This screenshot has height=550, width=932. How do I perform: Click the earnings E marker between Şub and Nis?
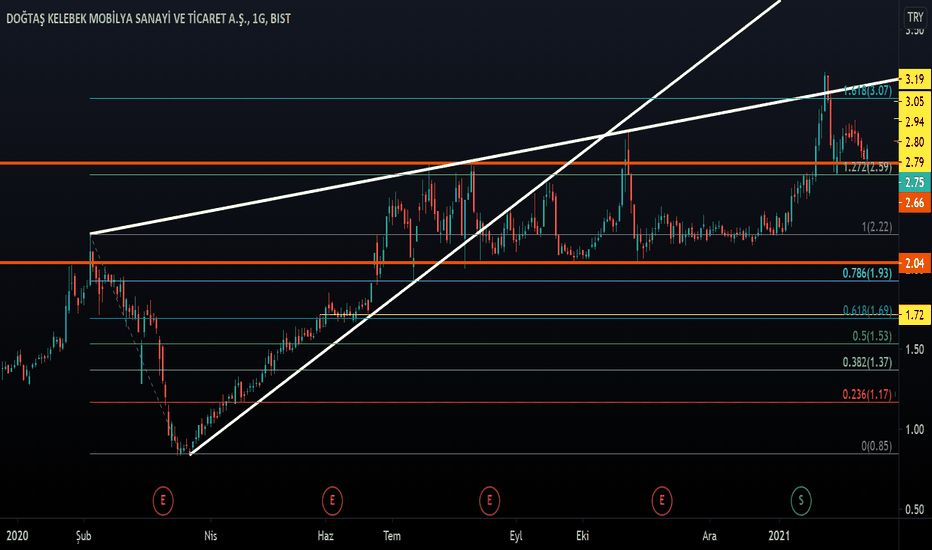coord(163,501)
